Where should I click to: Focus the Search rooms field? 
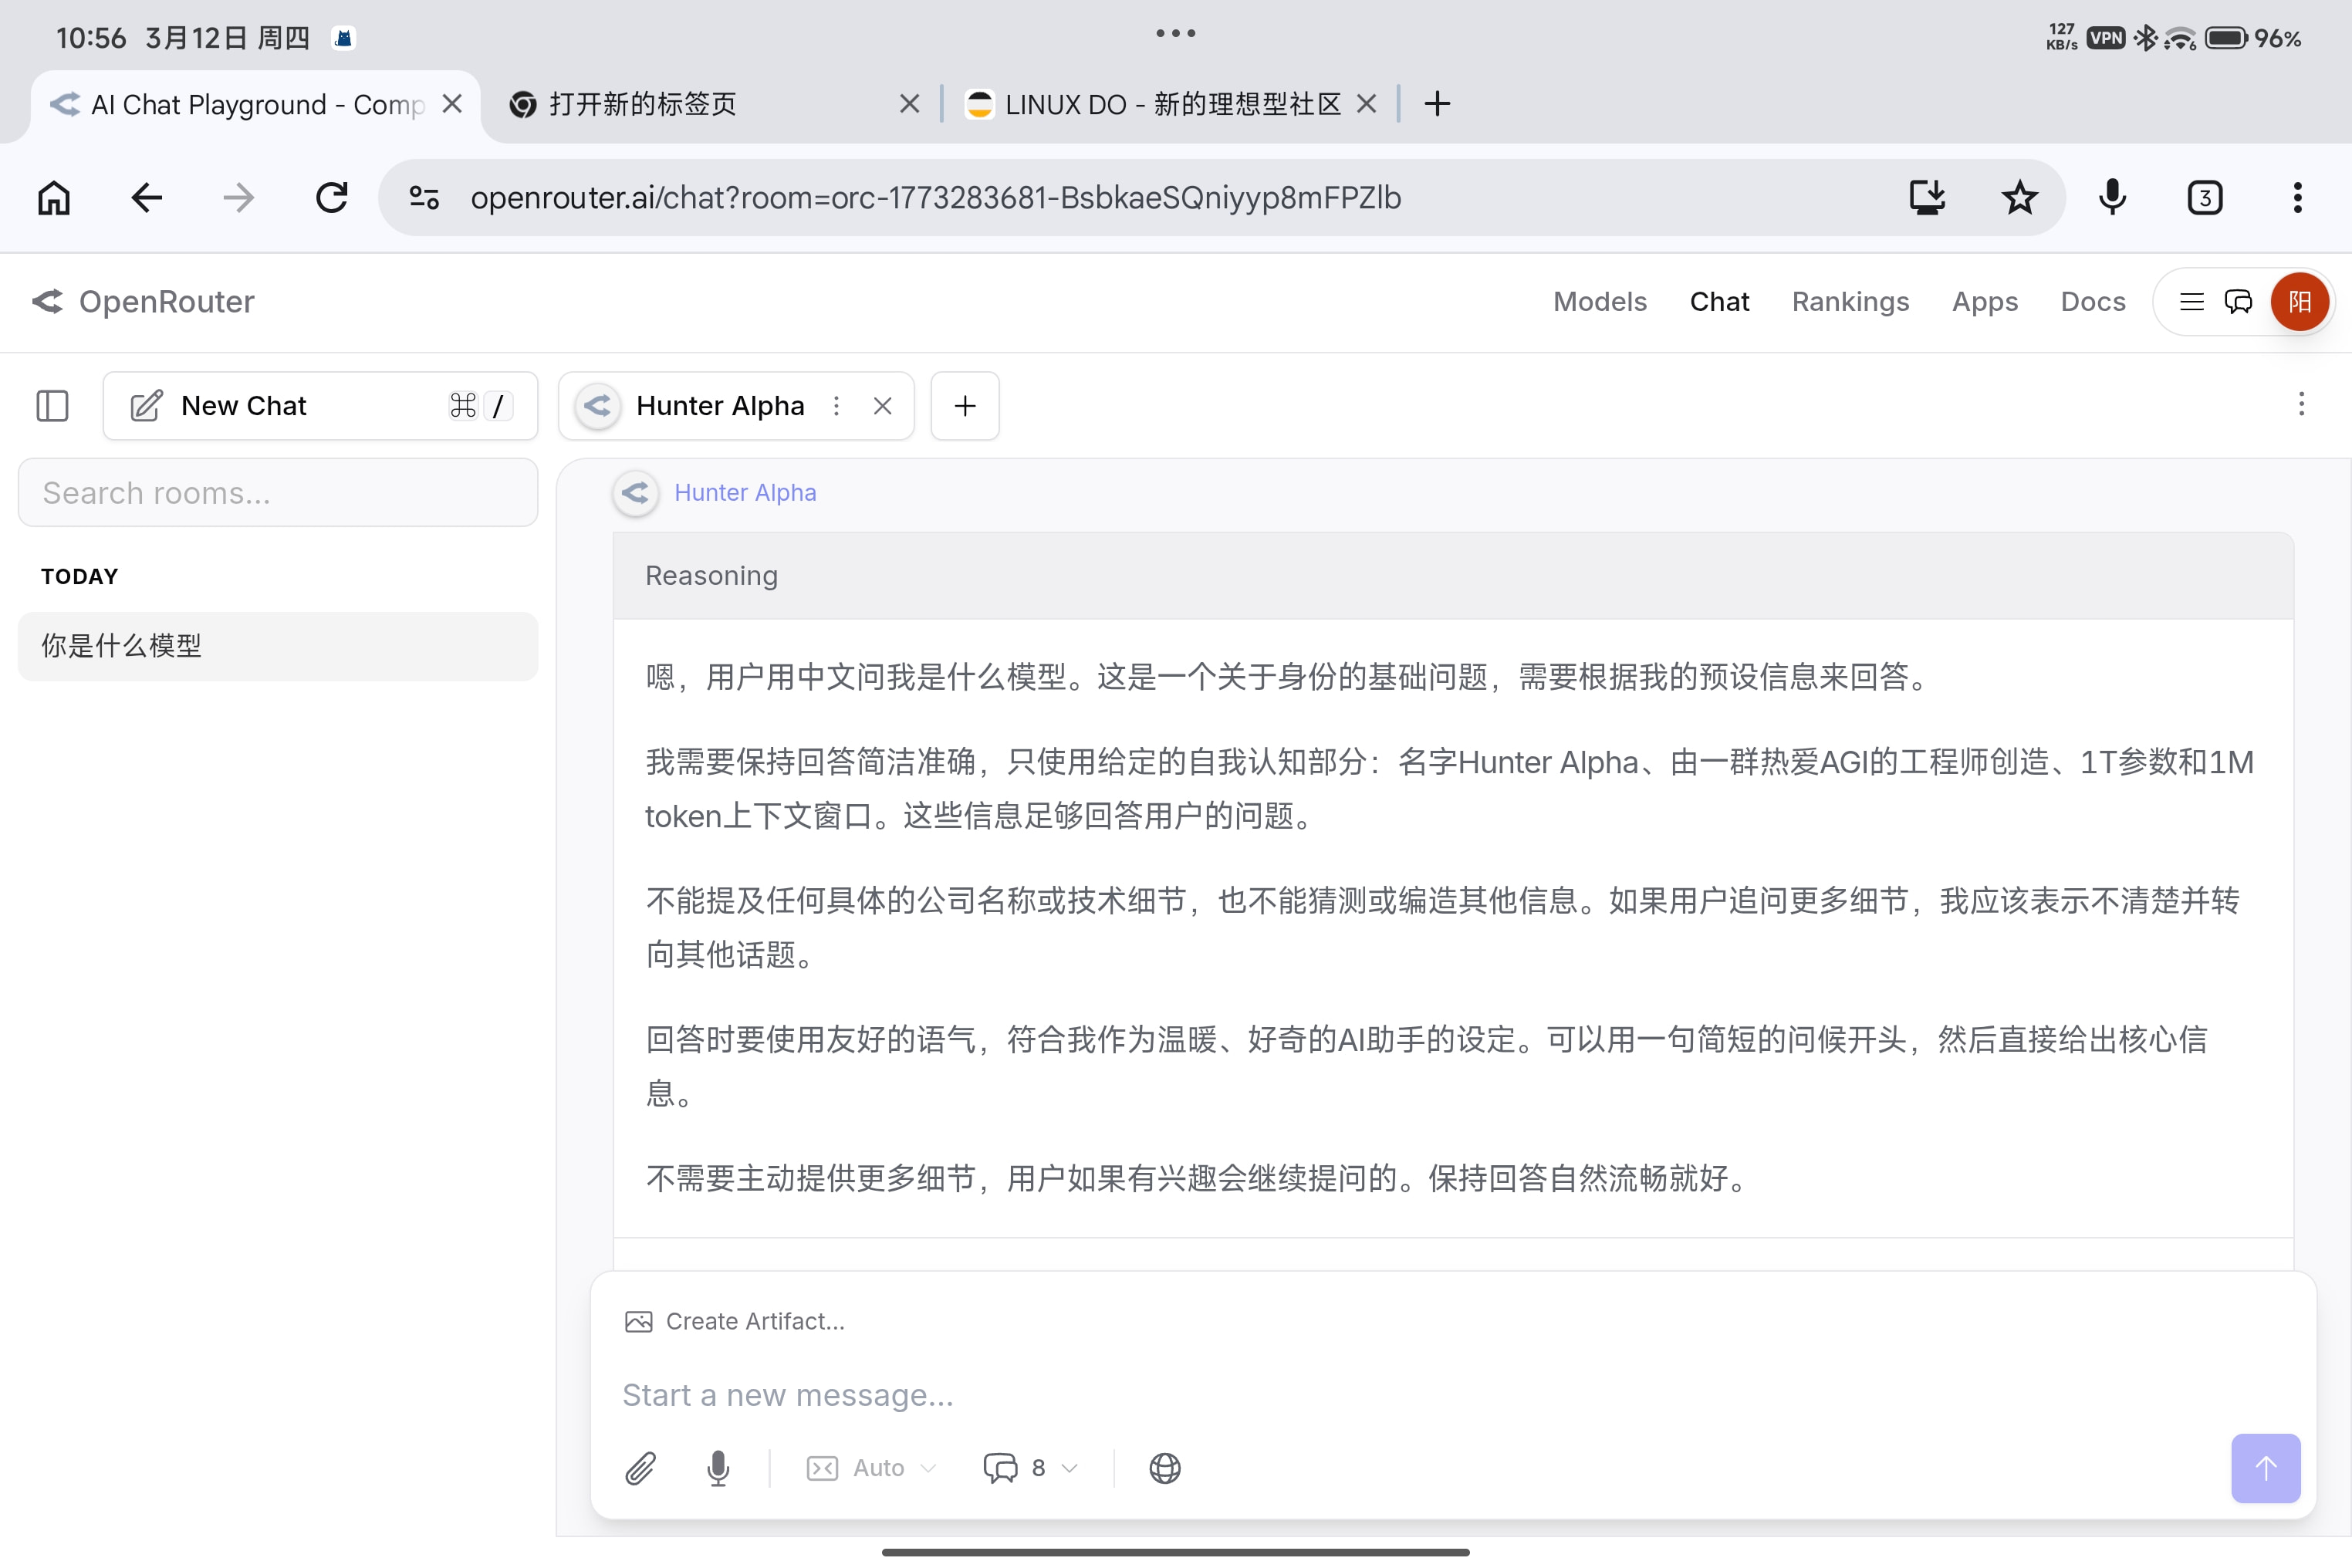click(x=278, y=493)
